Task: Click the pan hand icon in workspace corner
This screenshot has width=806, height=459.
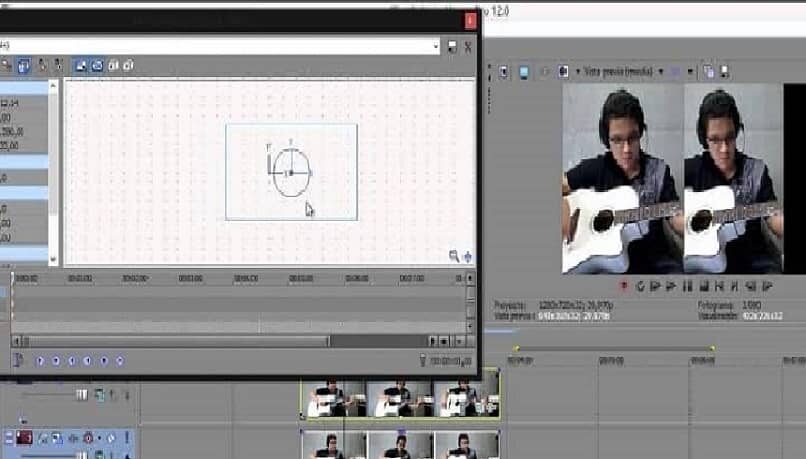Action: [x=468, y=256]
